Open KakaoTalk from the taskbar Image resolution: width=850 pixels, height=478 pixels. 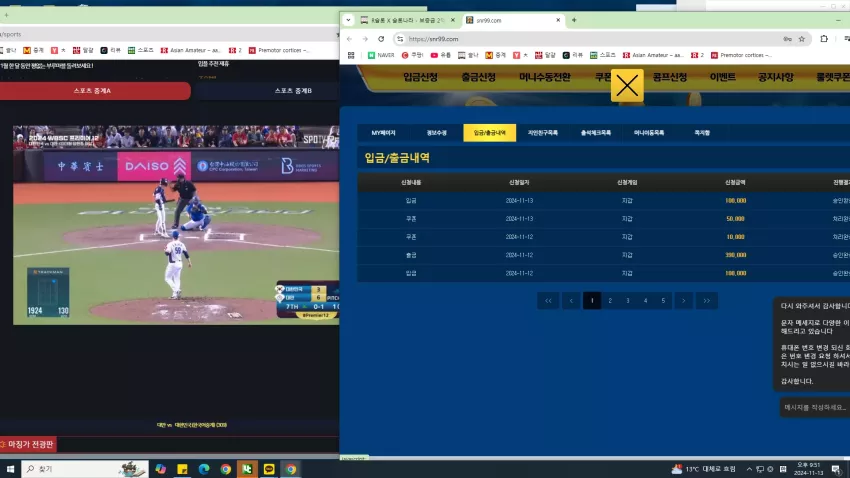[x=269, y=469]
